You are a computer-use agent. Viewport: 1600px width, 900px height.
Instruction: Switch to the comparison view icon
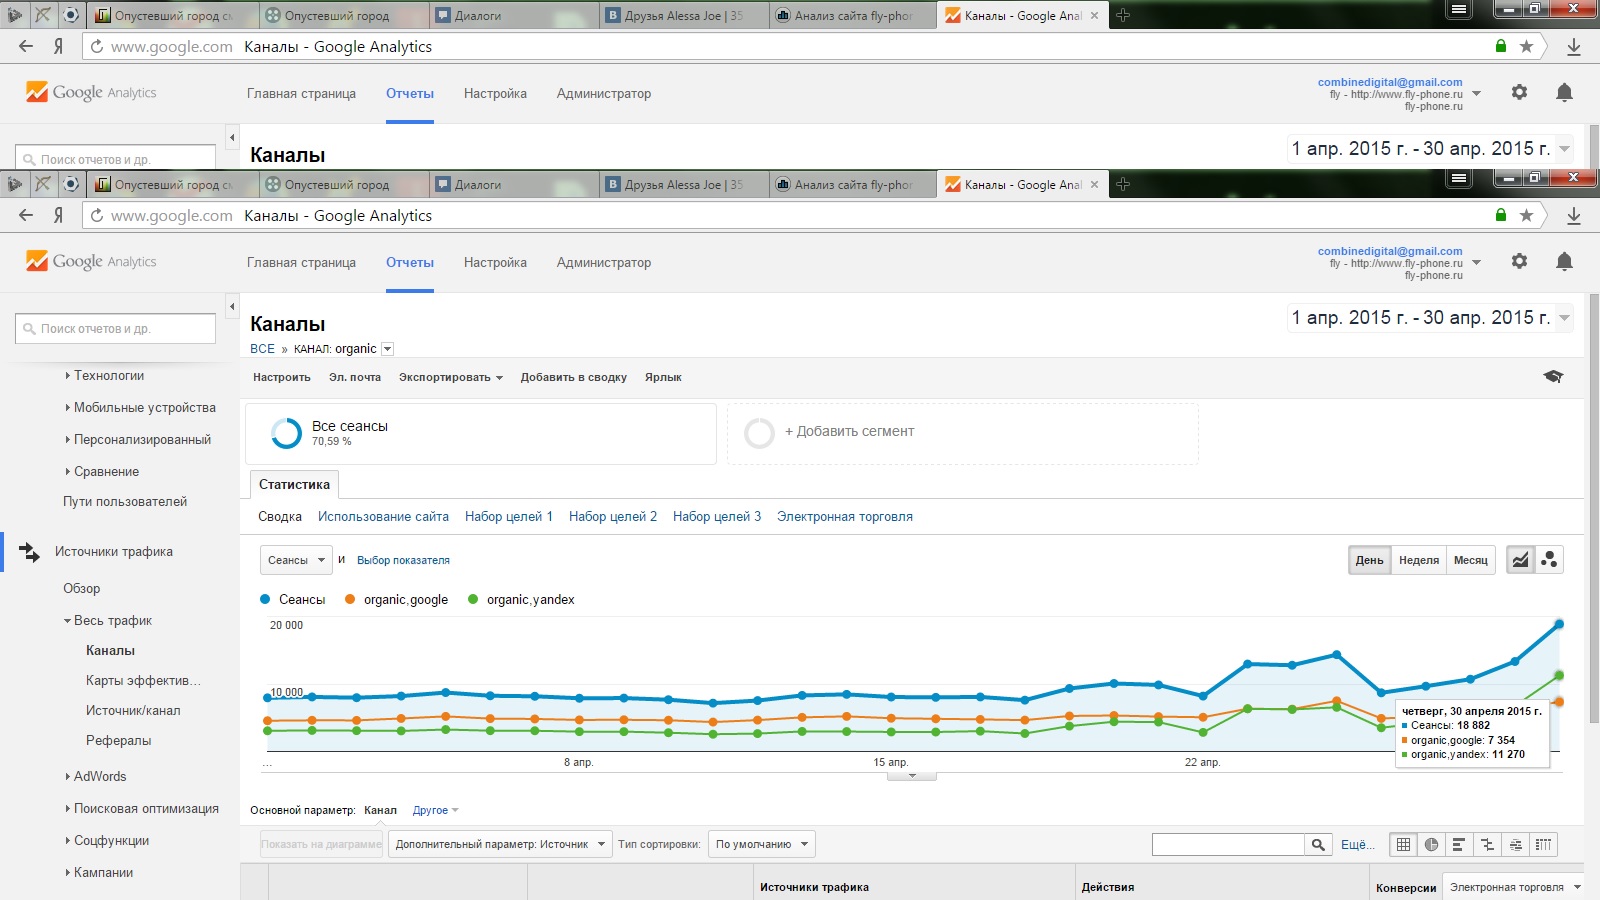click(x=1488, y=844)
